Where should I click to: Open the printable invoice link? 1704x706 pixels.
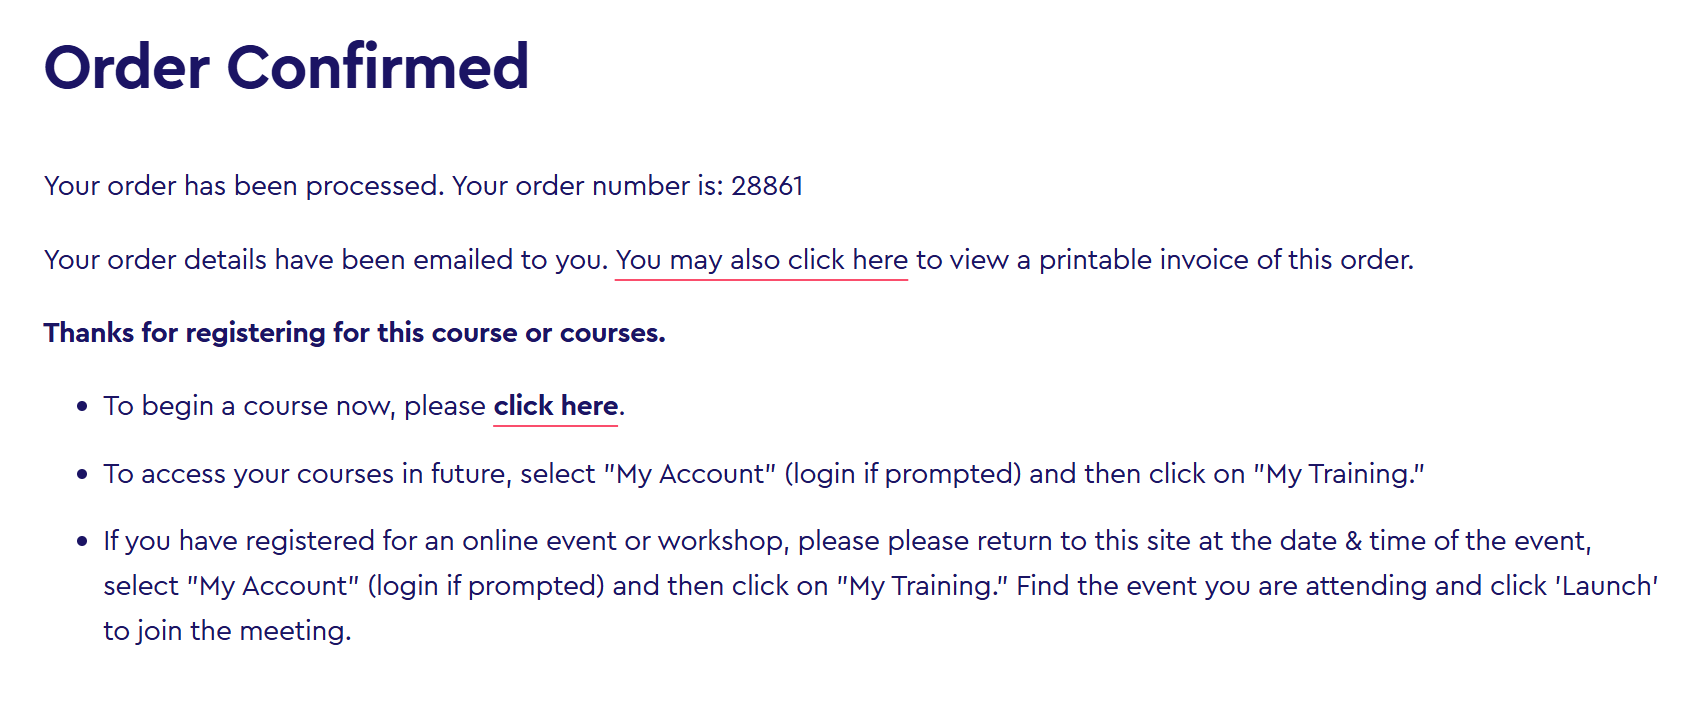[x=761, y=260]
